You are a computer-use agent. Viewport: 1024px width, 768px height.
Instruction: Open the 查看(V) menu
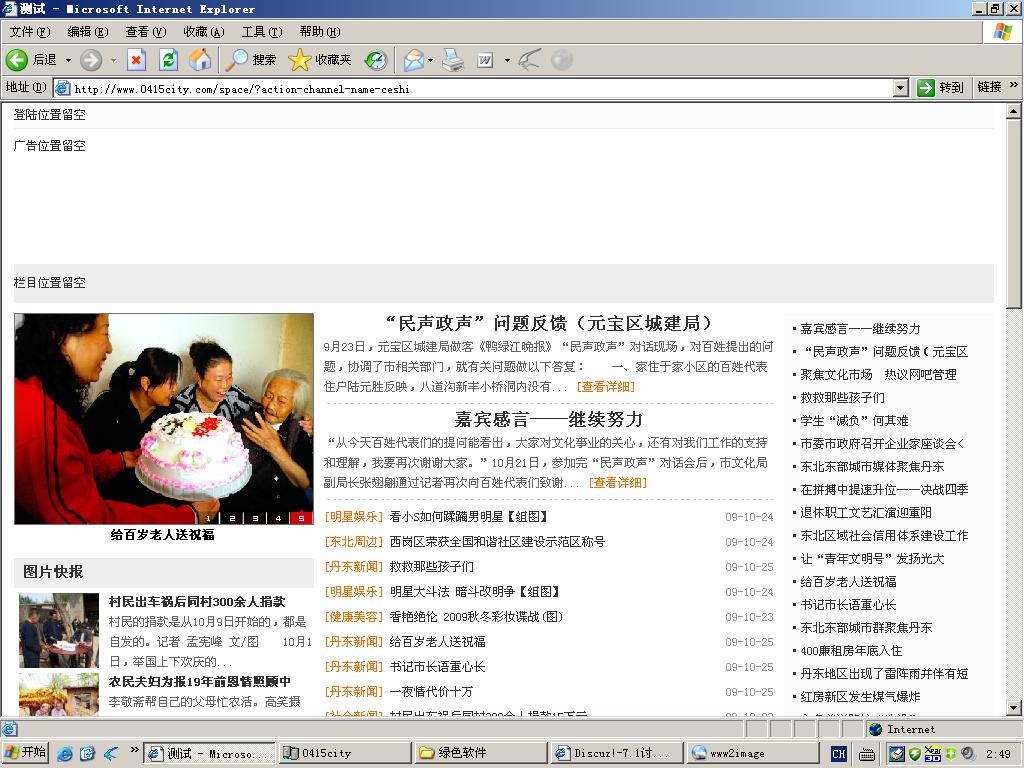point(146,31)
